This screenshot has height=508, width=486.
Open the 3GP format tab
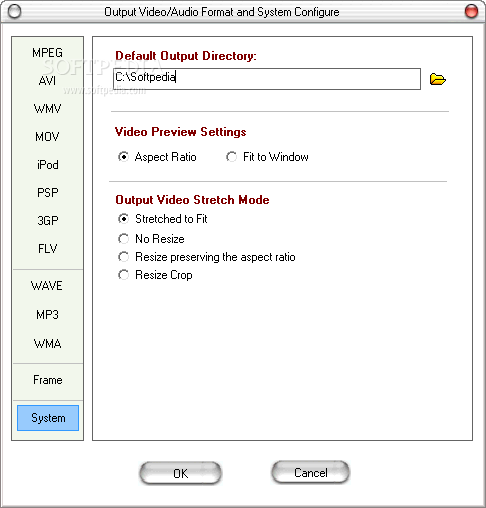[x=47, y=221]
